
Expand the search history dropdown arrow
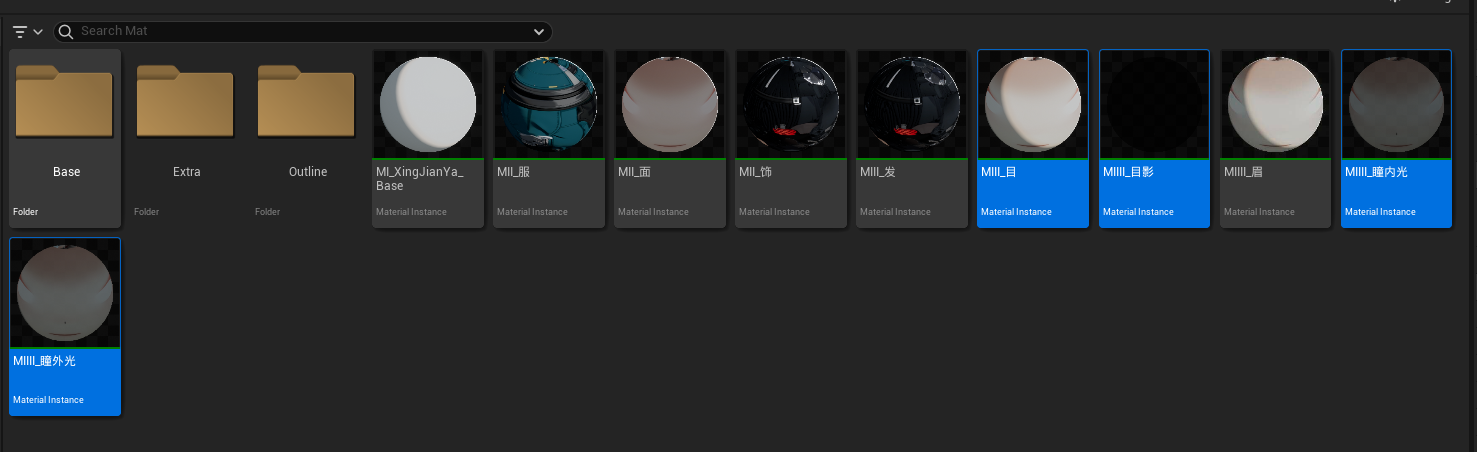[540, 32]
